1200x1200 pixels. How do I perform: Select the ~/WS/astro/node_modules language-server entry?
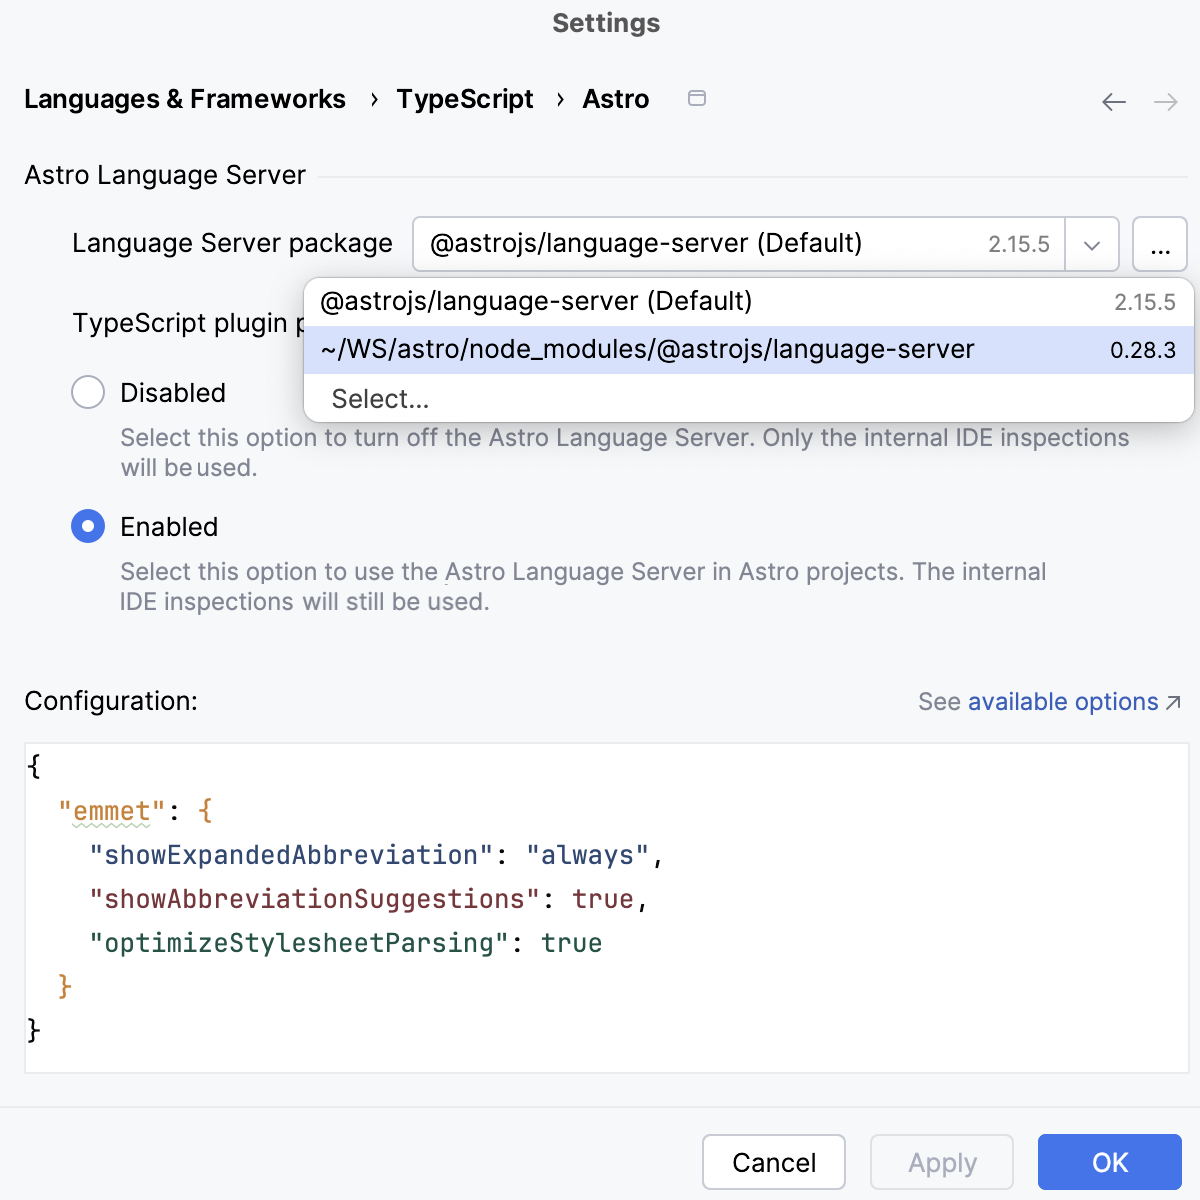tap(647, 349)
